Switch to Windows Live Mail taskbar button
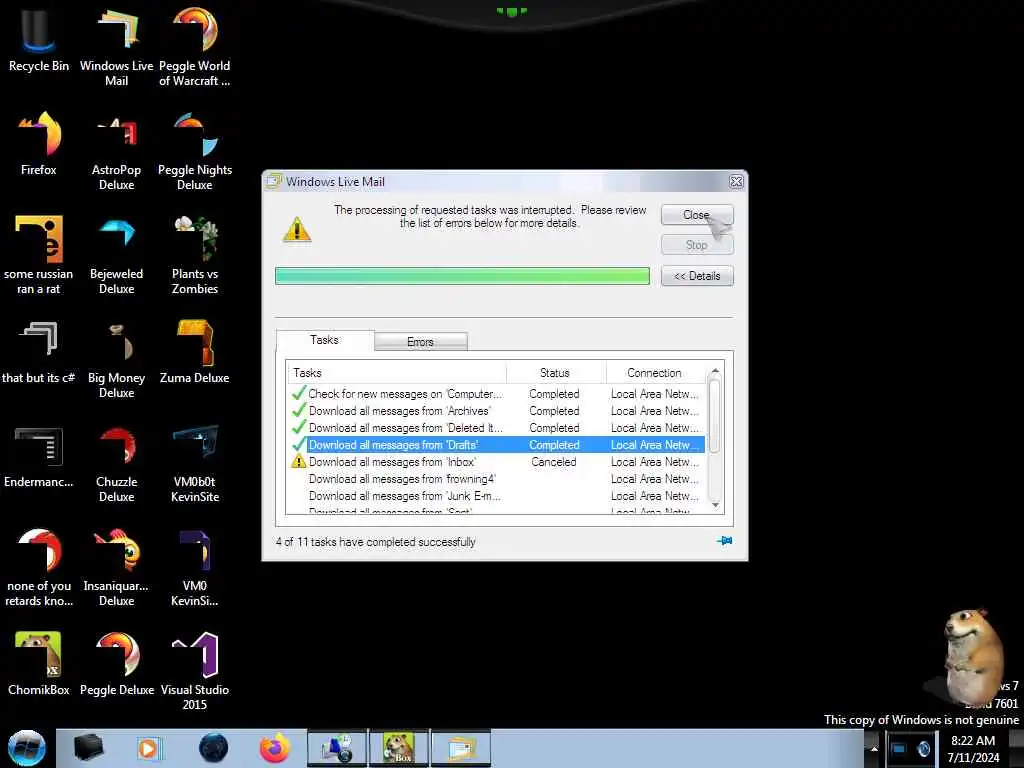 (x=460, y=748)
